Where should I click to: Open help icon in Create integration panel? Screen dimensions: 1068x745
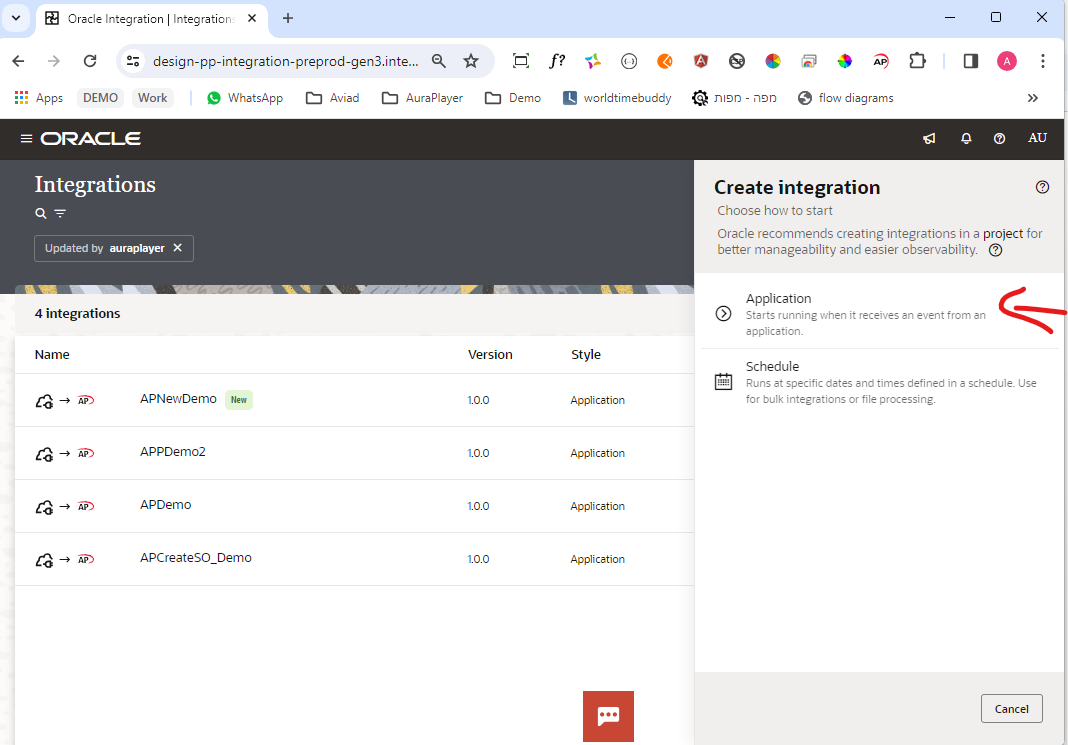(1042, 187)
